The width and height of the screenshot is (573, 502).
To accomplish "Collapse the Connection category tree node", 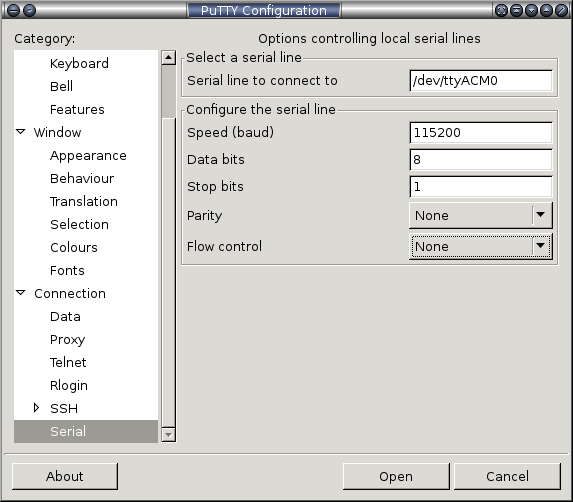I will 21,293.
